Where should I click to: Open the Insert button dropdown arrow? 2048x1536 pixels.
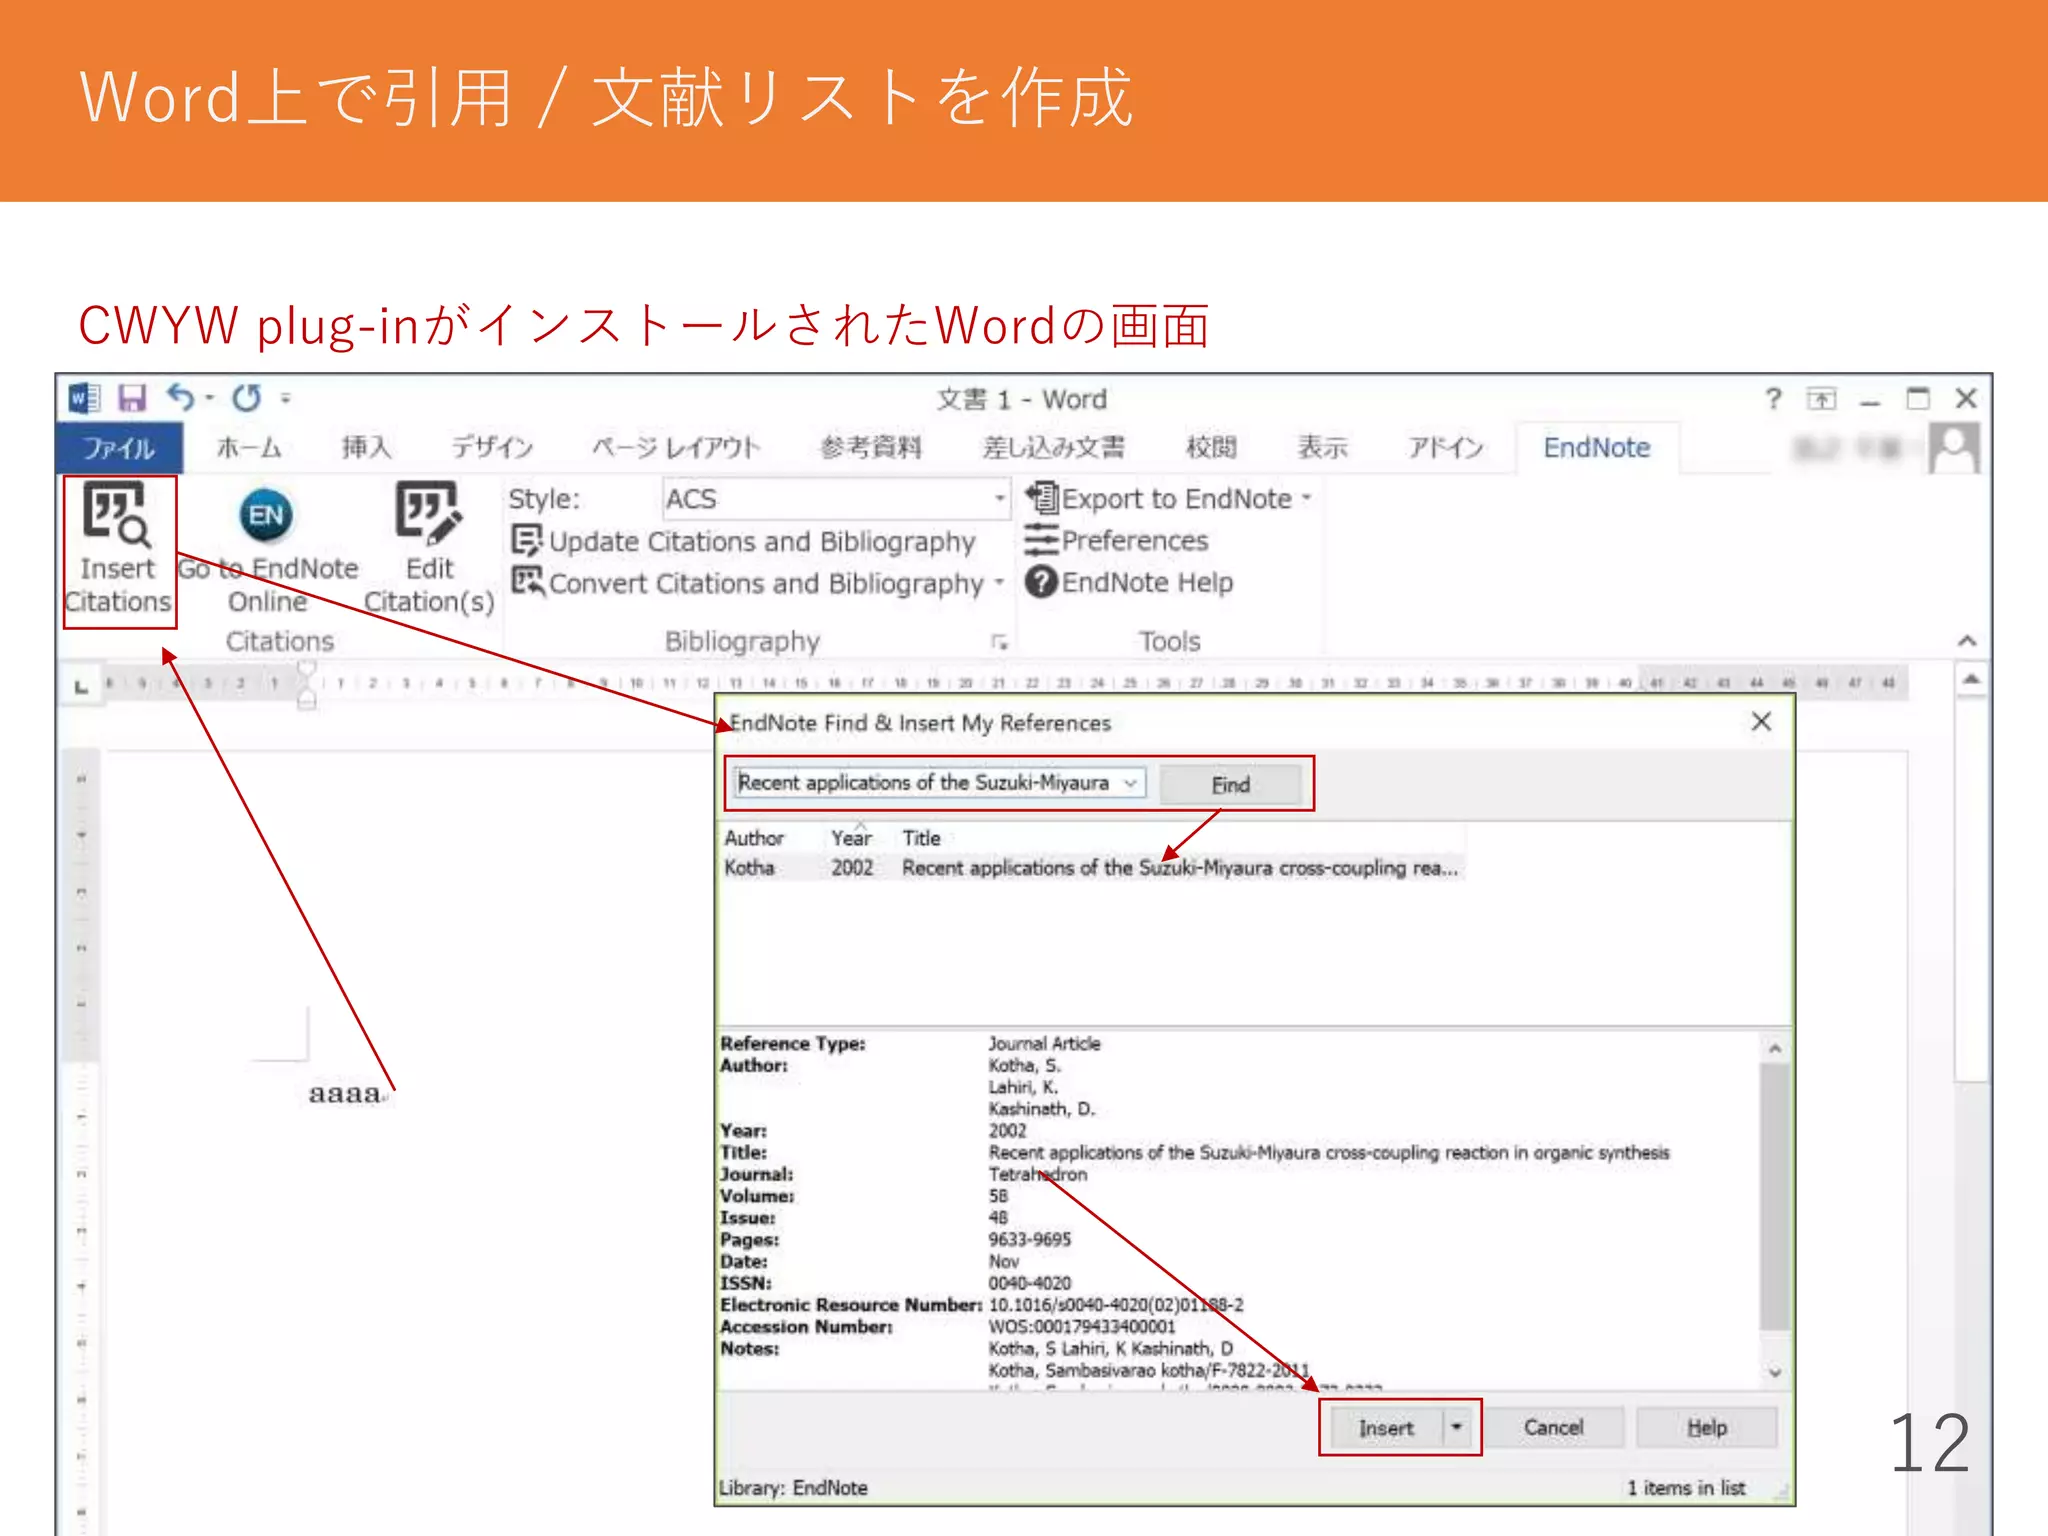tap(1457, 1428)
